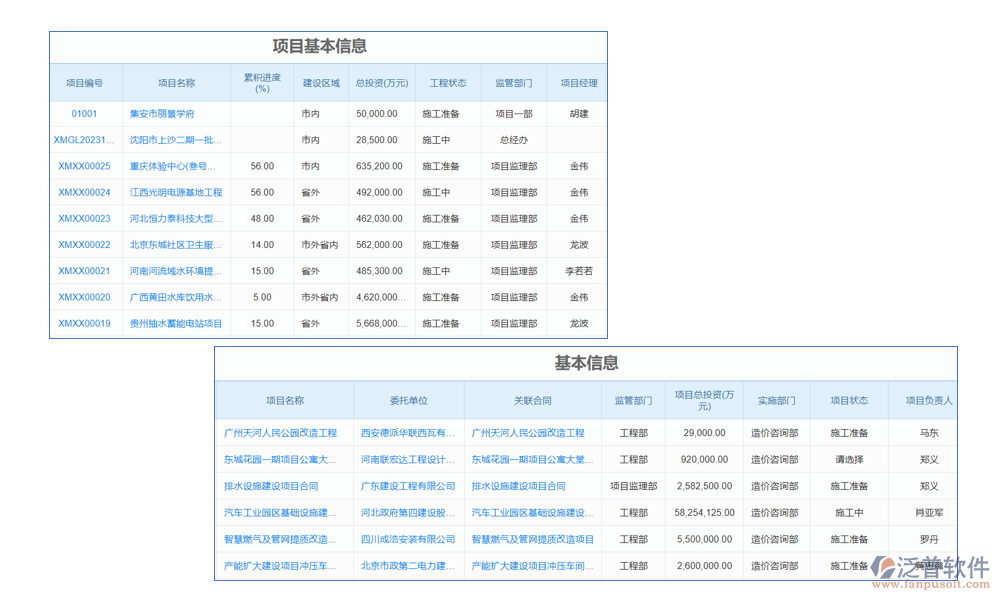This screenshot has height=600, width=1000.
Task: Open the 北京市政第二电力 委托单位 link
Action: (408, 565)
